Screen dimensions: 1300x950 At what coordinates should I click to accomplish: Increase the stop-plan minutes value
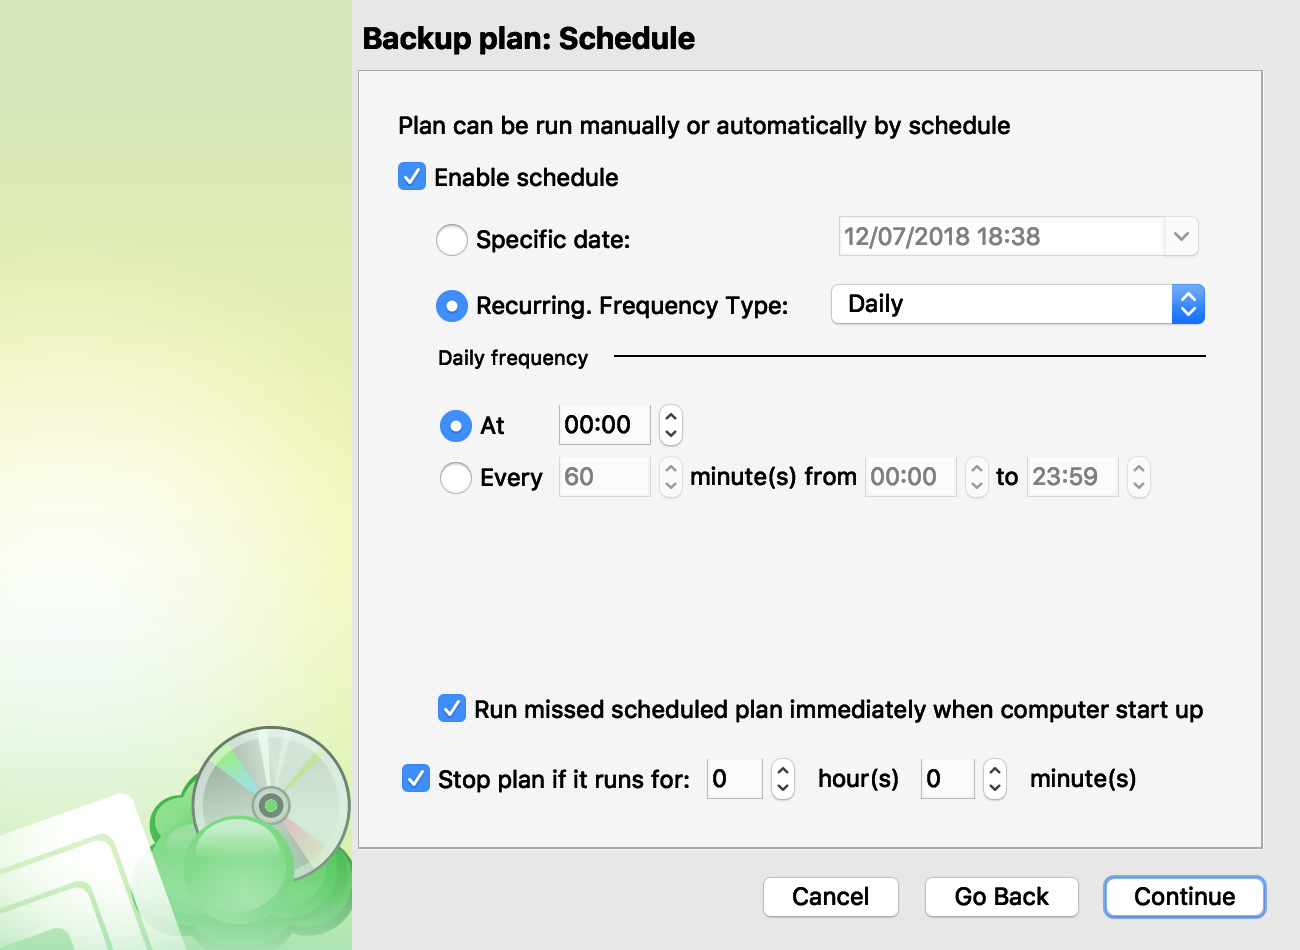click(995, 772)
